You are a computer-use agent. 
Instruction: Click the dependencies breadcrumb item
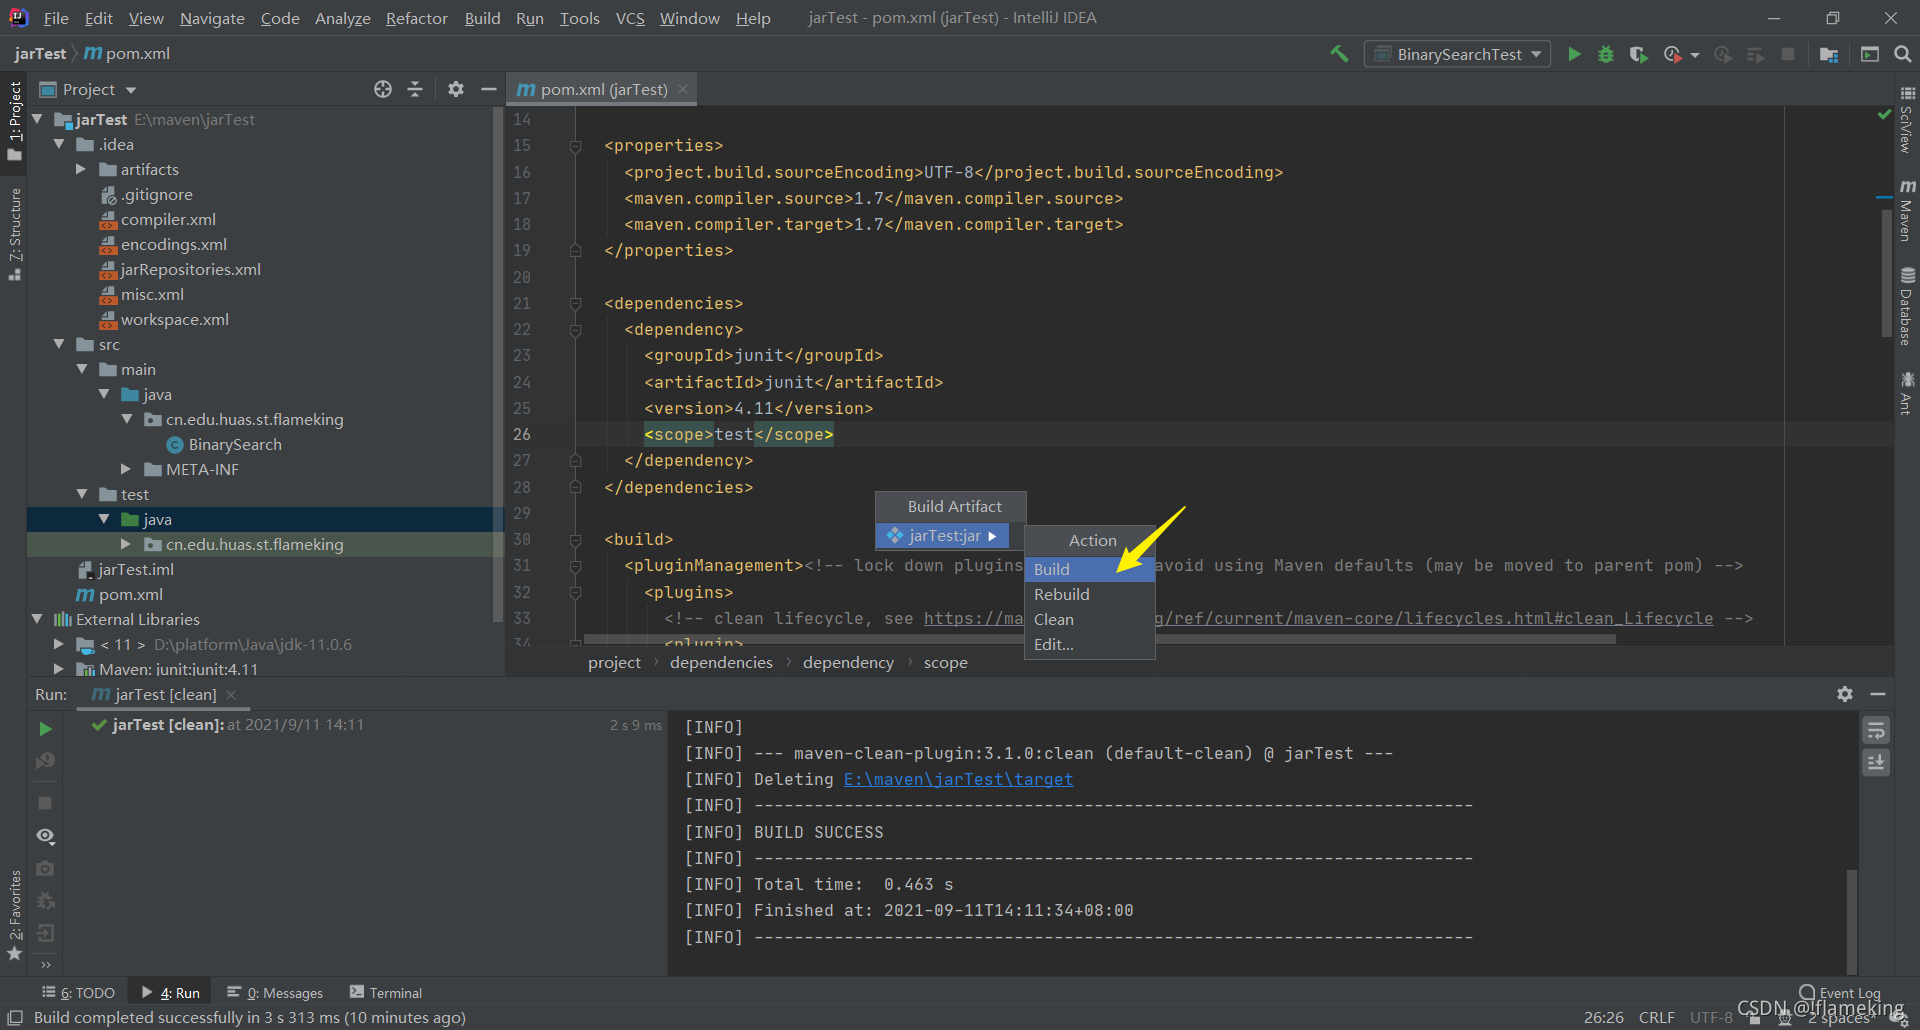tap(721, 662)
